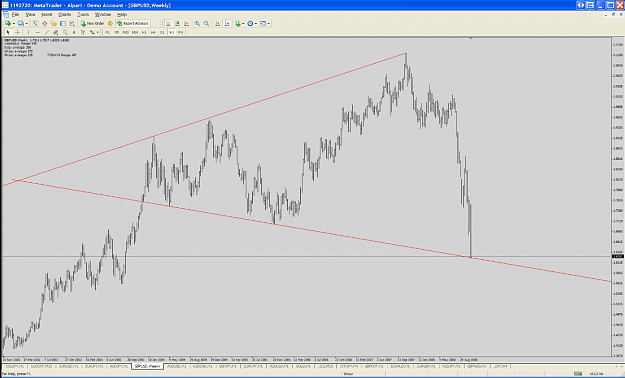Image resolution: width=625 pixels, height=378 pixels.
Task: Click the chart shift triangle marker atop chart
Action: [471, 38]
